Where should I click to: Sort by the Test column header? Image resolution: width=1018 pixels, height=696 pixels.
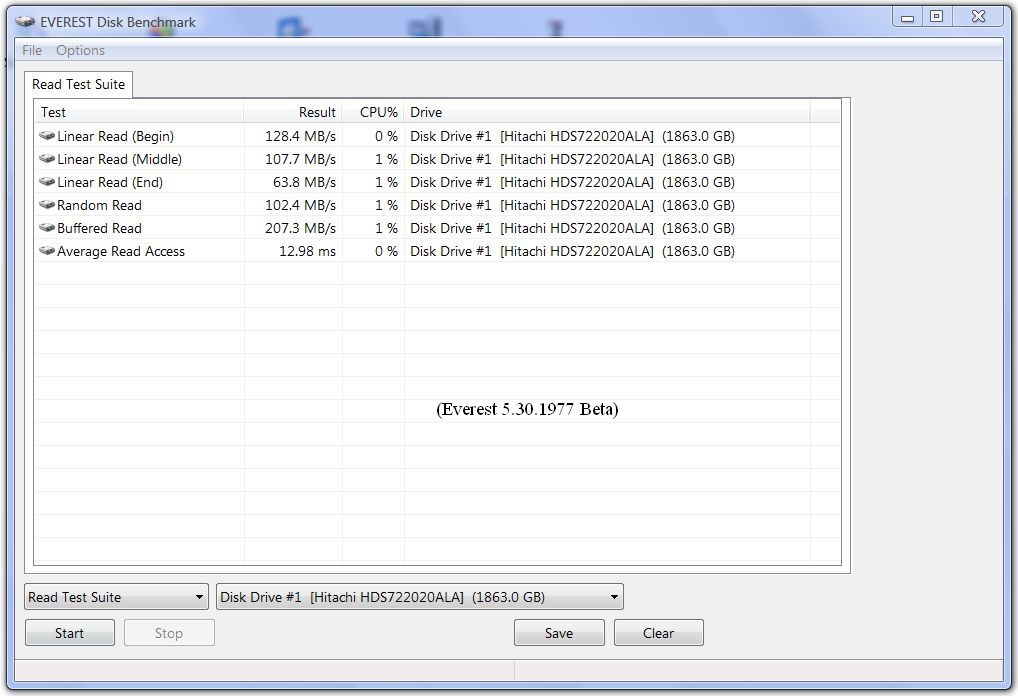point(140,112)
